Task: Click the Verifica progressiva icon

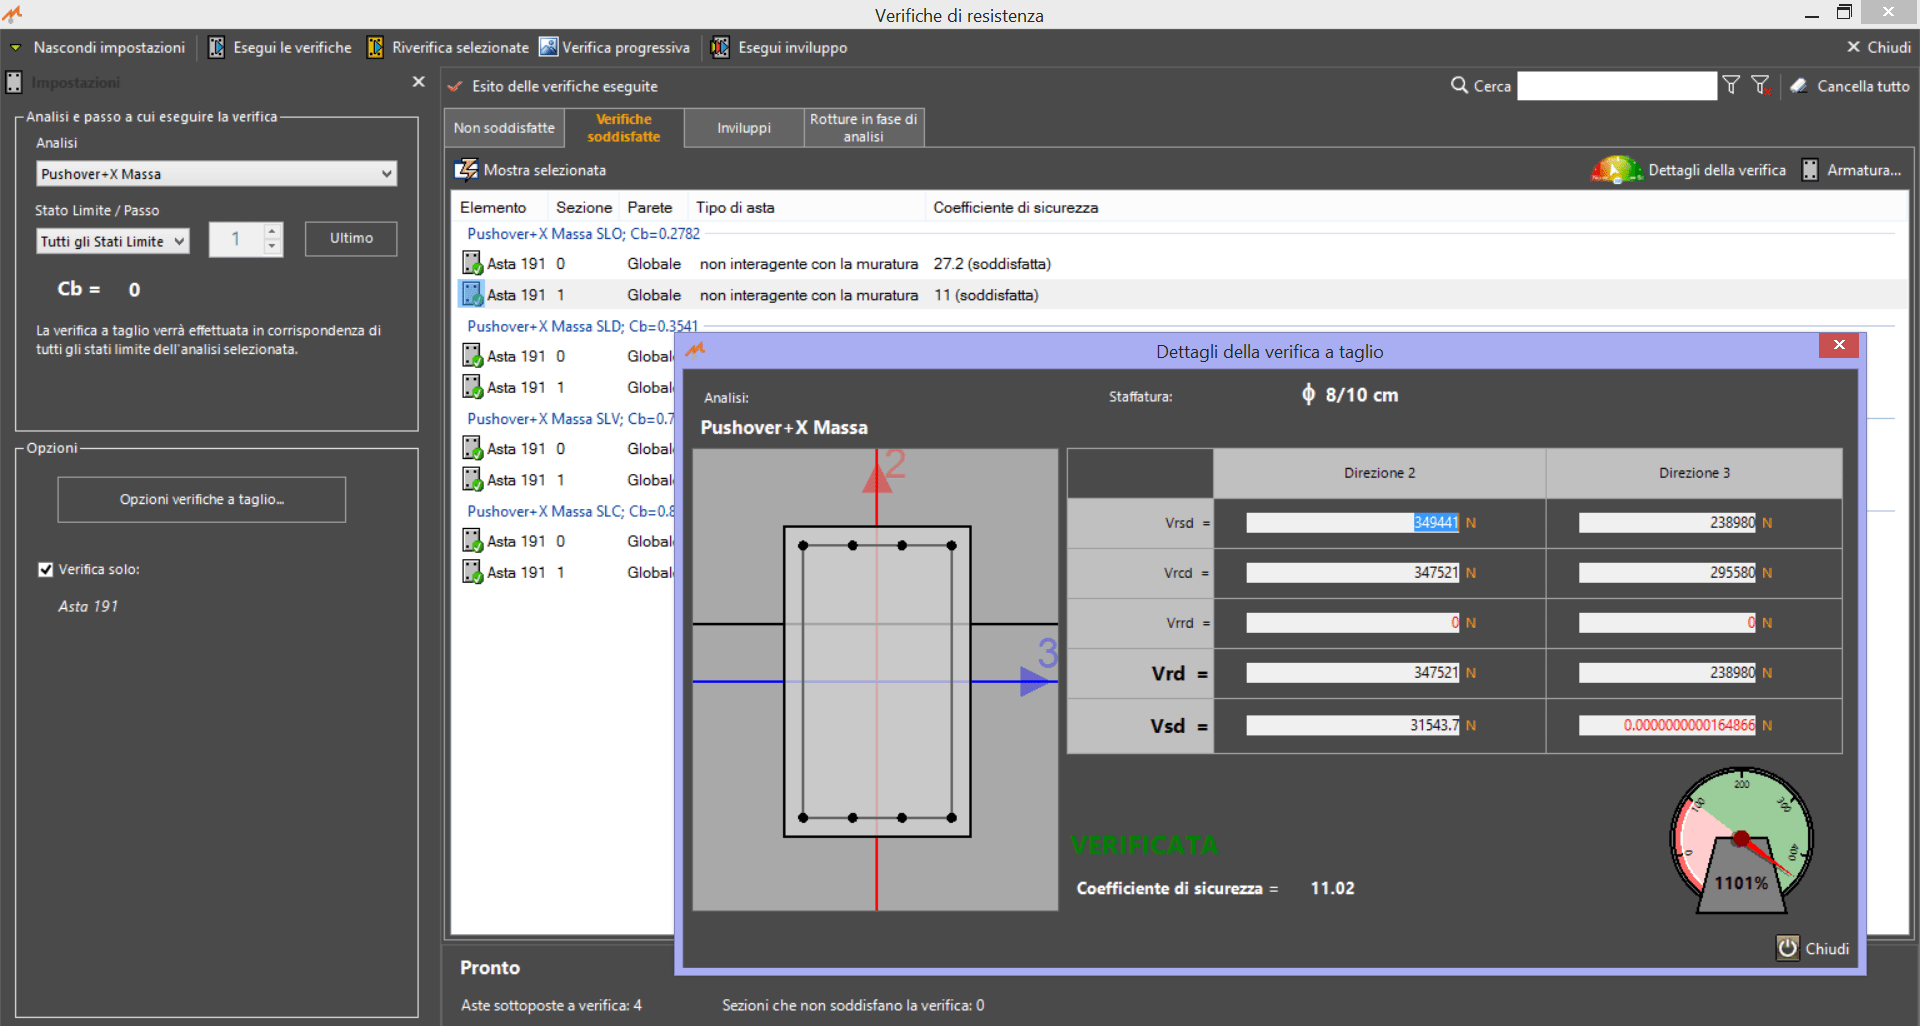Action: coord(548,47)
